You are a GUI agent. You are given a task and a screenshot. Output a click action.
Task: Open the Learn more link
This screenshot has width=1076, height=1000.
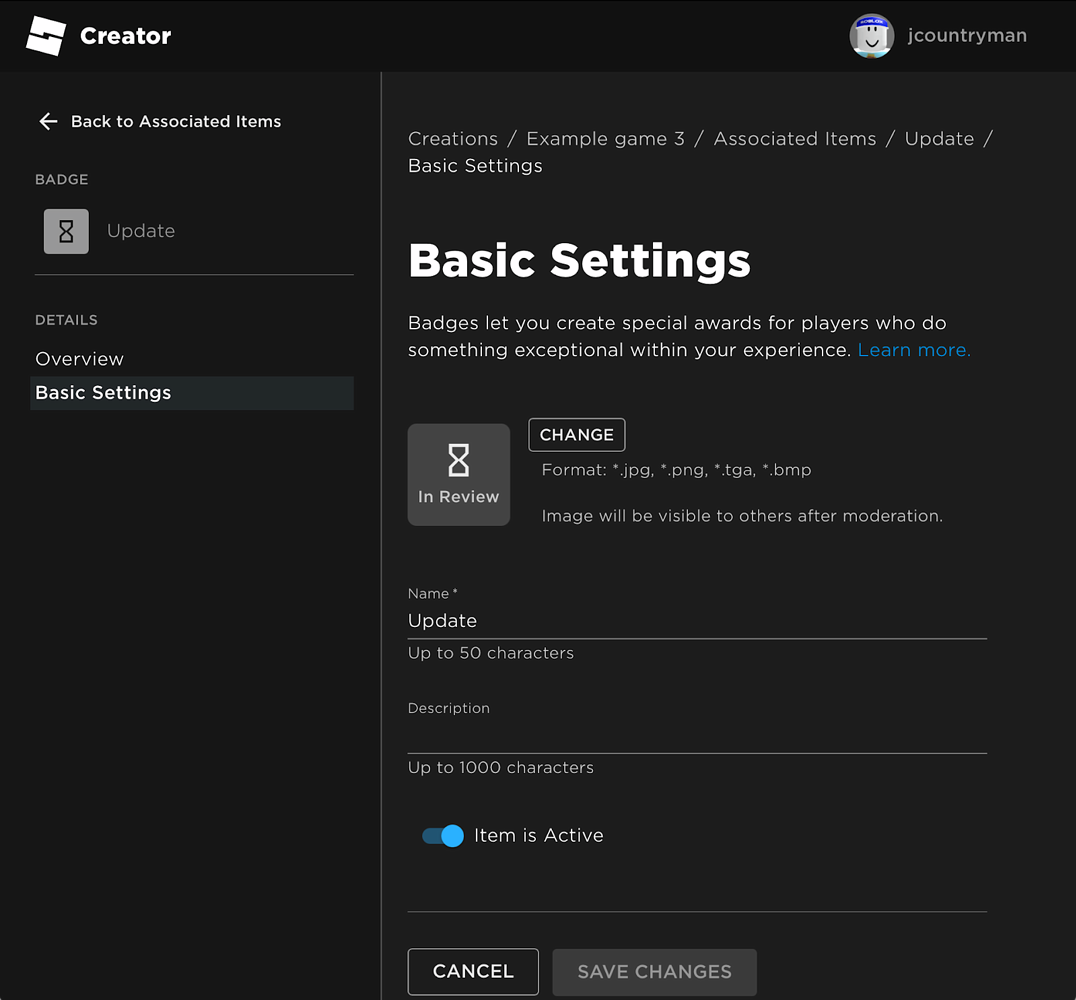click(912, 349)
